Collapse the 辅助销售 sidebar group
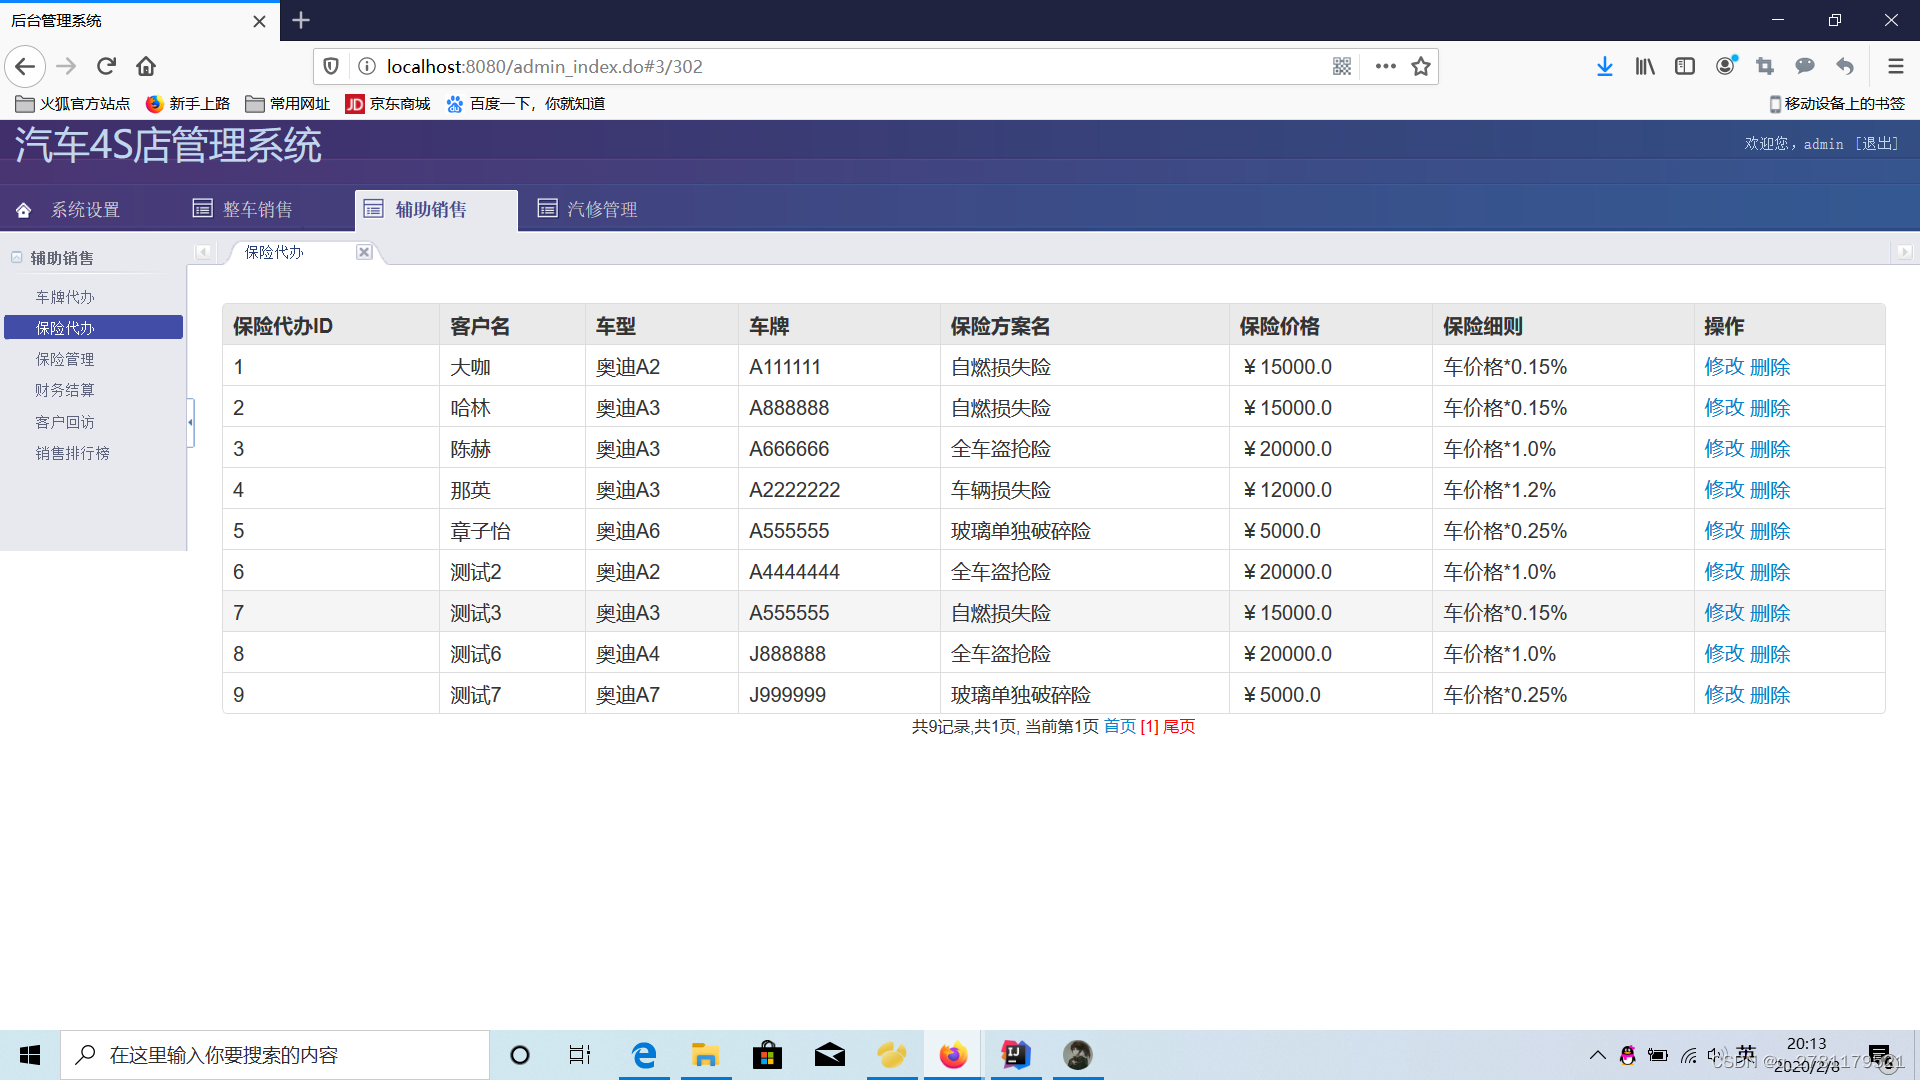 pos(16,257)
